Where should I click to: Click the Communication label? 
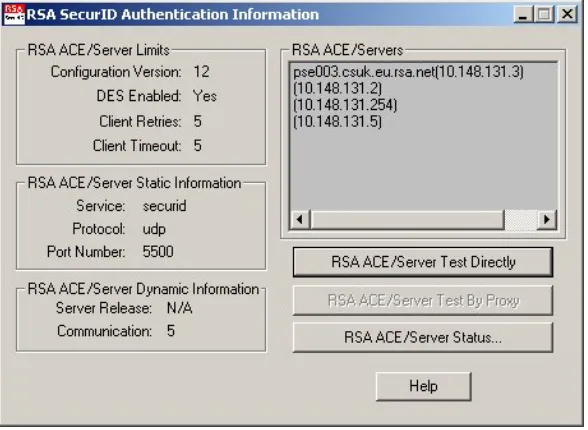click(105, 331)
